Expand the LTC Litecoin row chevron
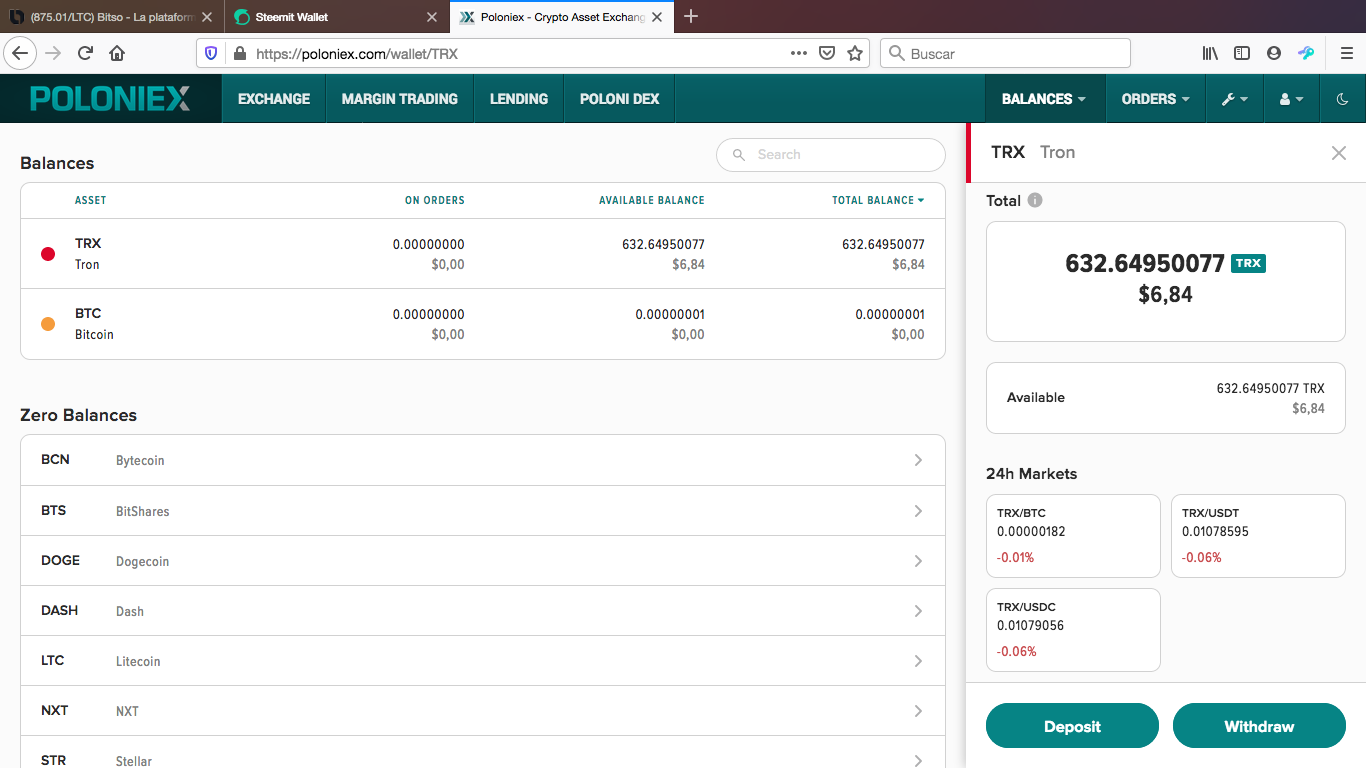Screen dimensions: 1366x768 click(918, 661)
